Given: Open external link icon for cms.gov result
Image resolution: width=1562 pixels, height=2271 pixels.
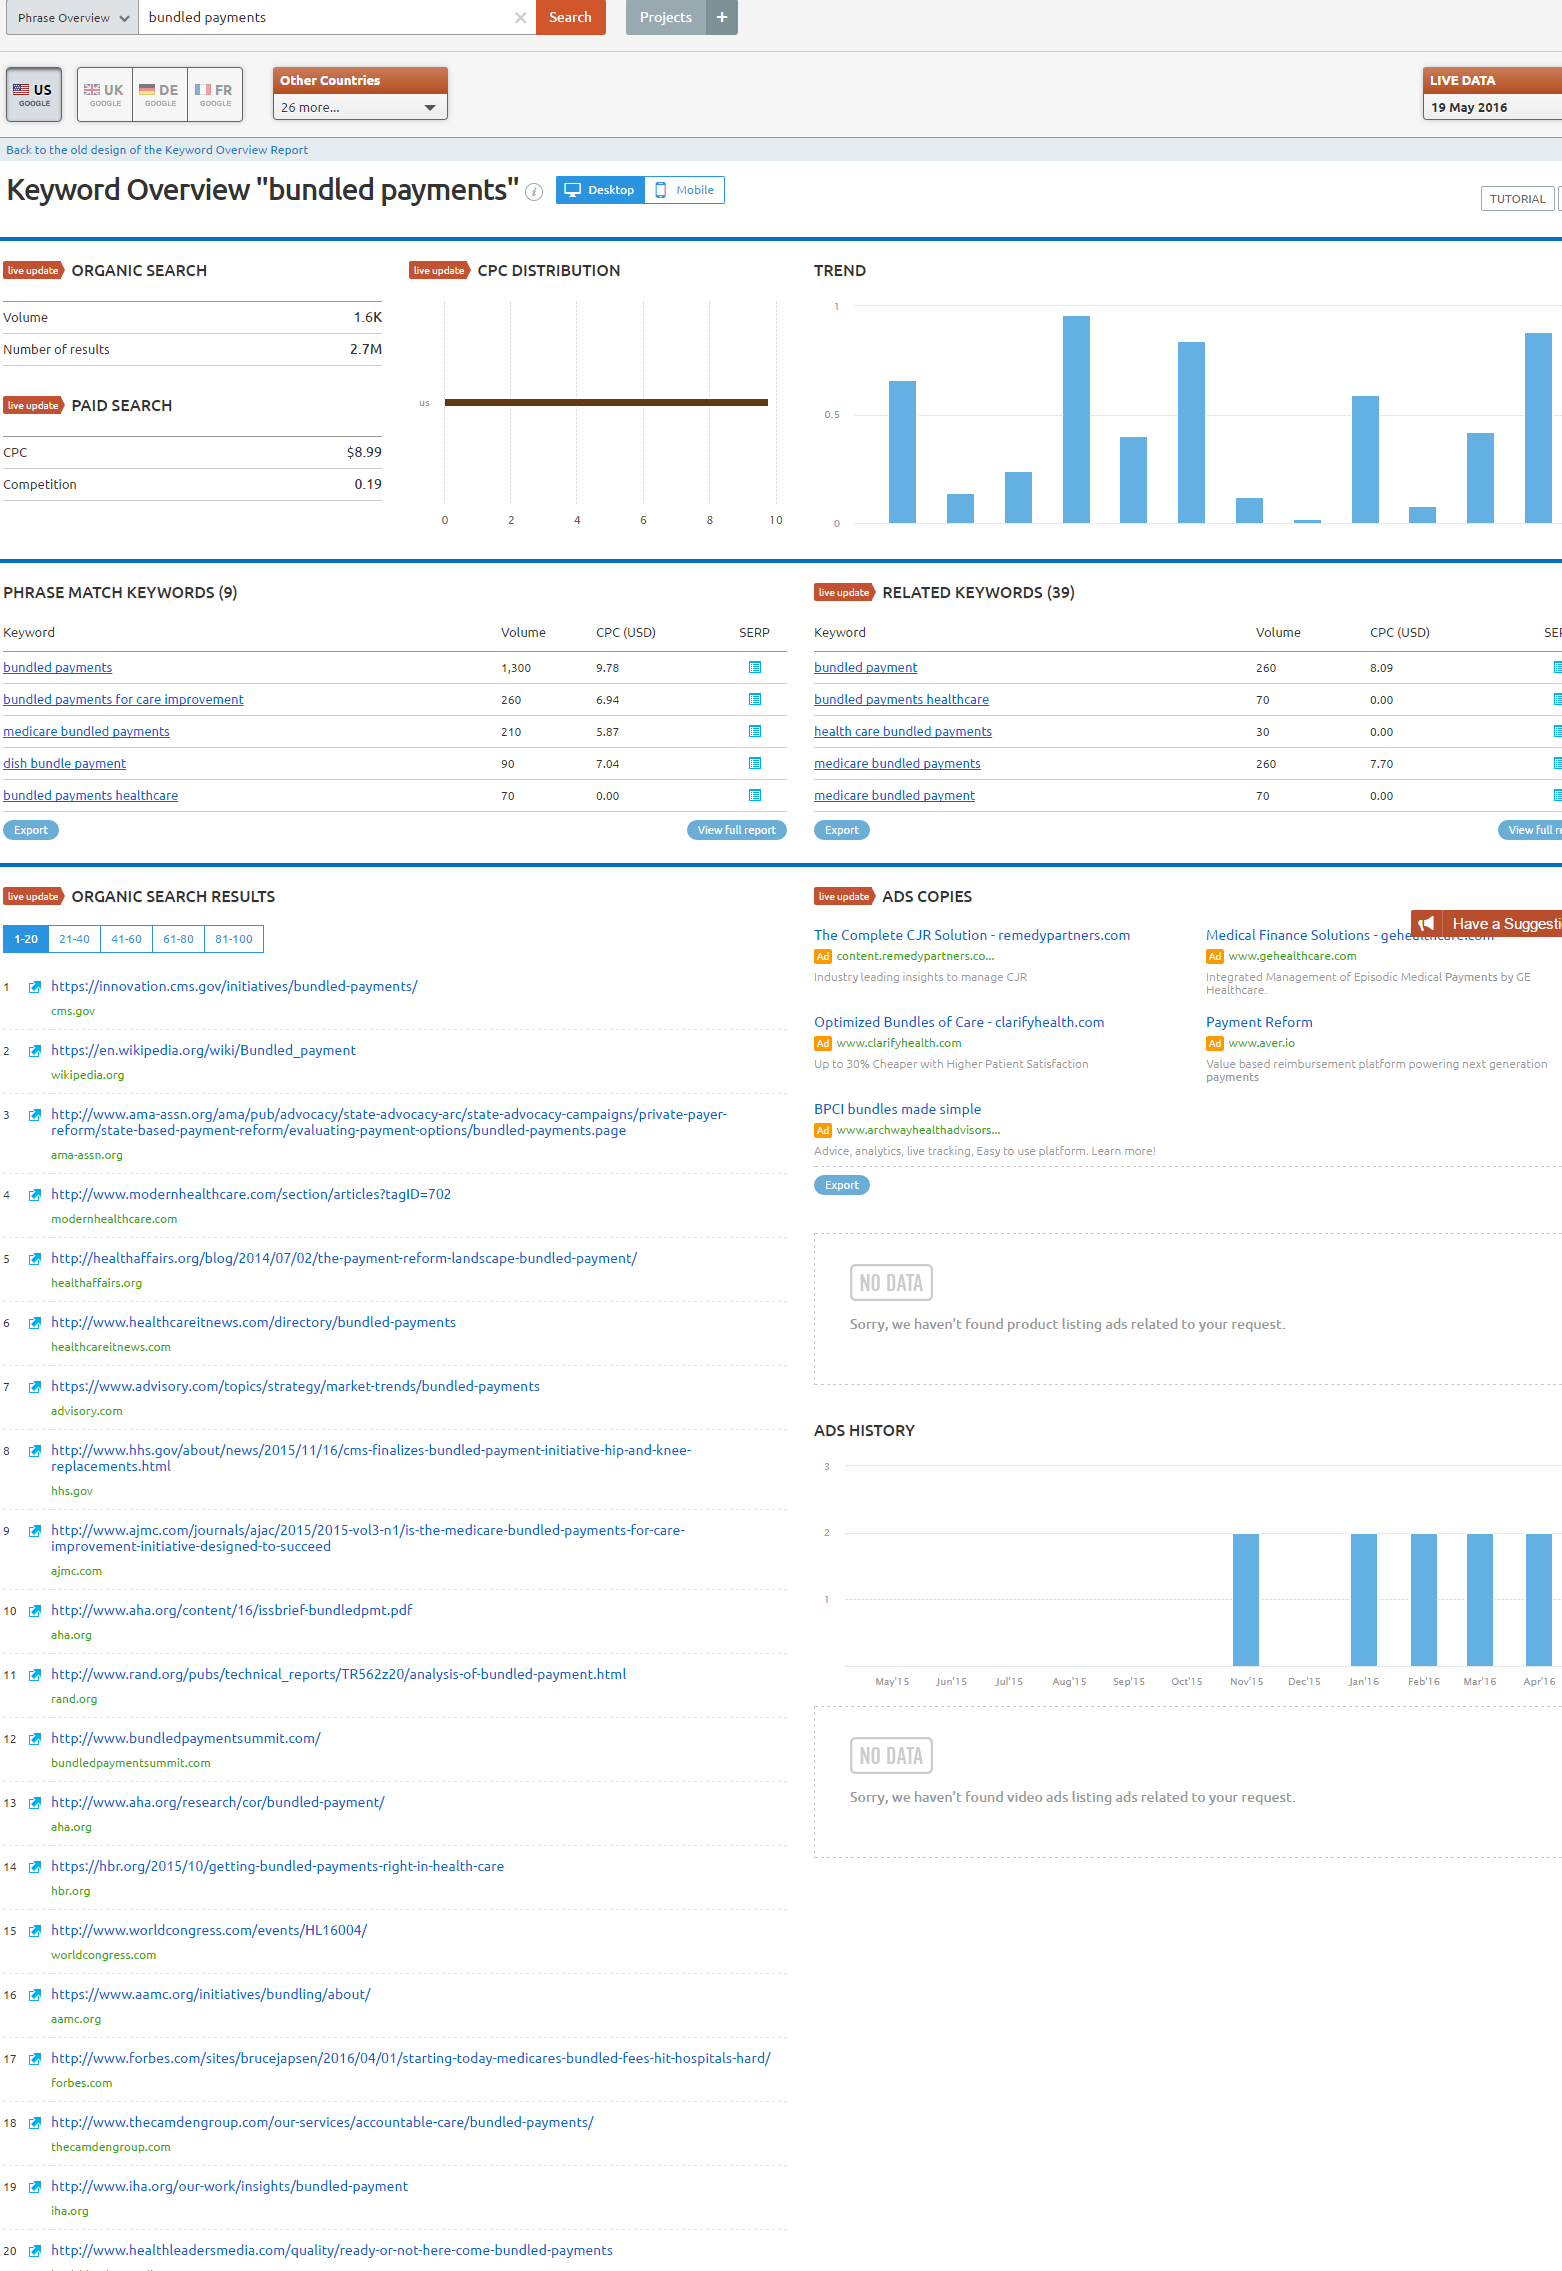Looking at the screenshot, I should pyautogui.click(x=35, y=987).
